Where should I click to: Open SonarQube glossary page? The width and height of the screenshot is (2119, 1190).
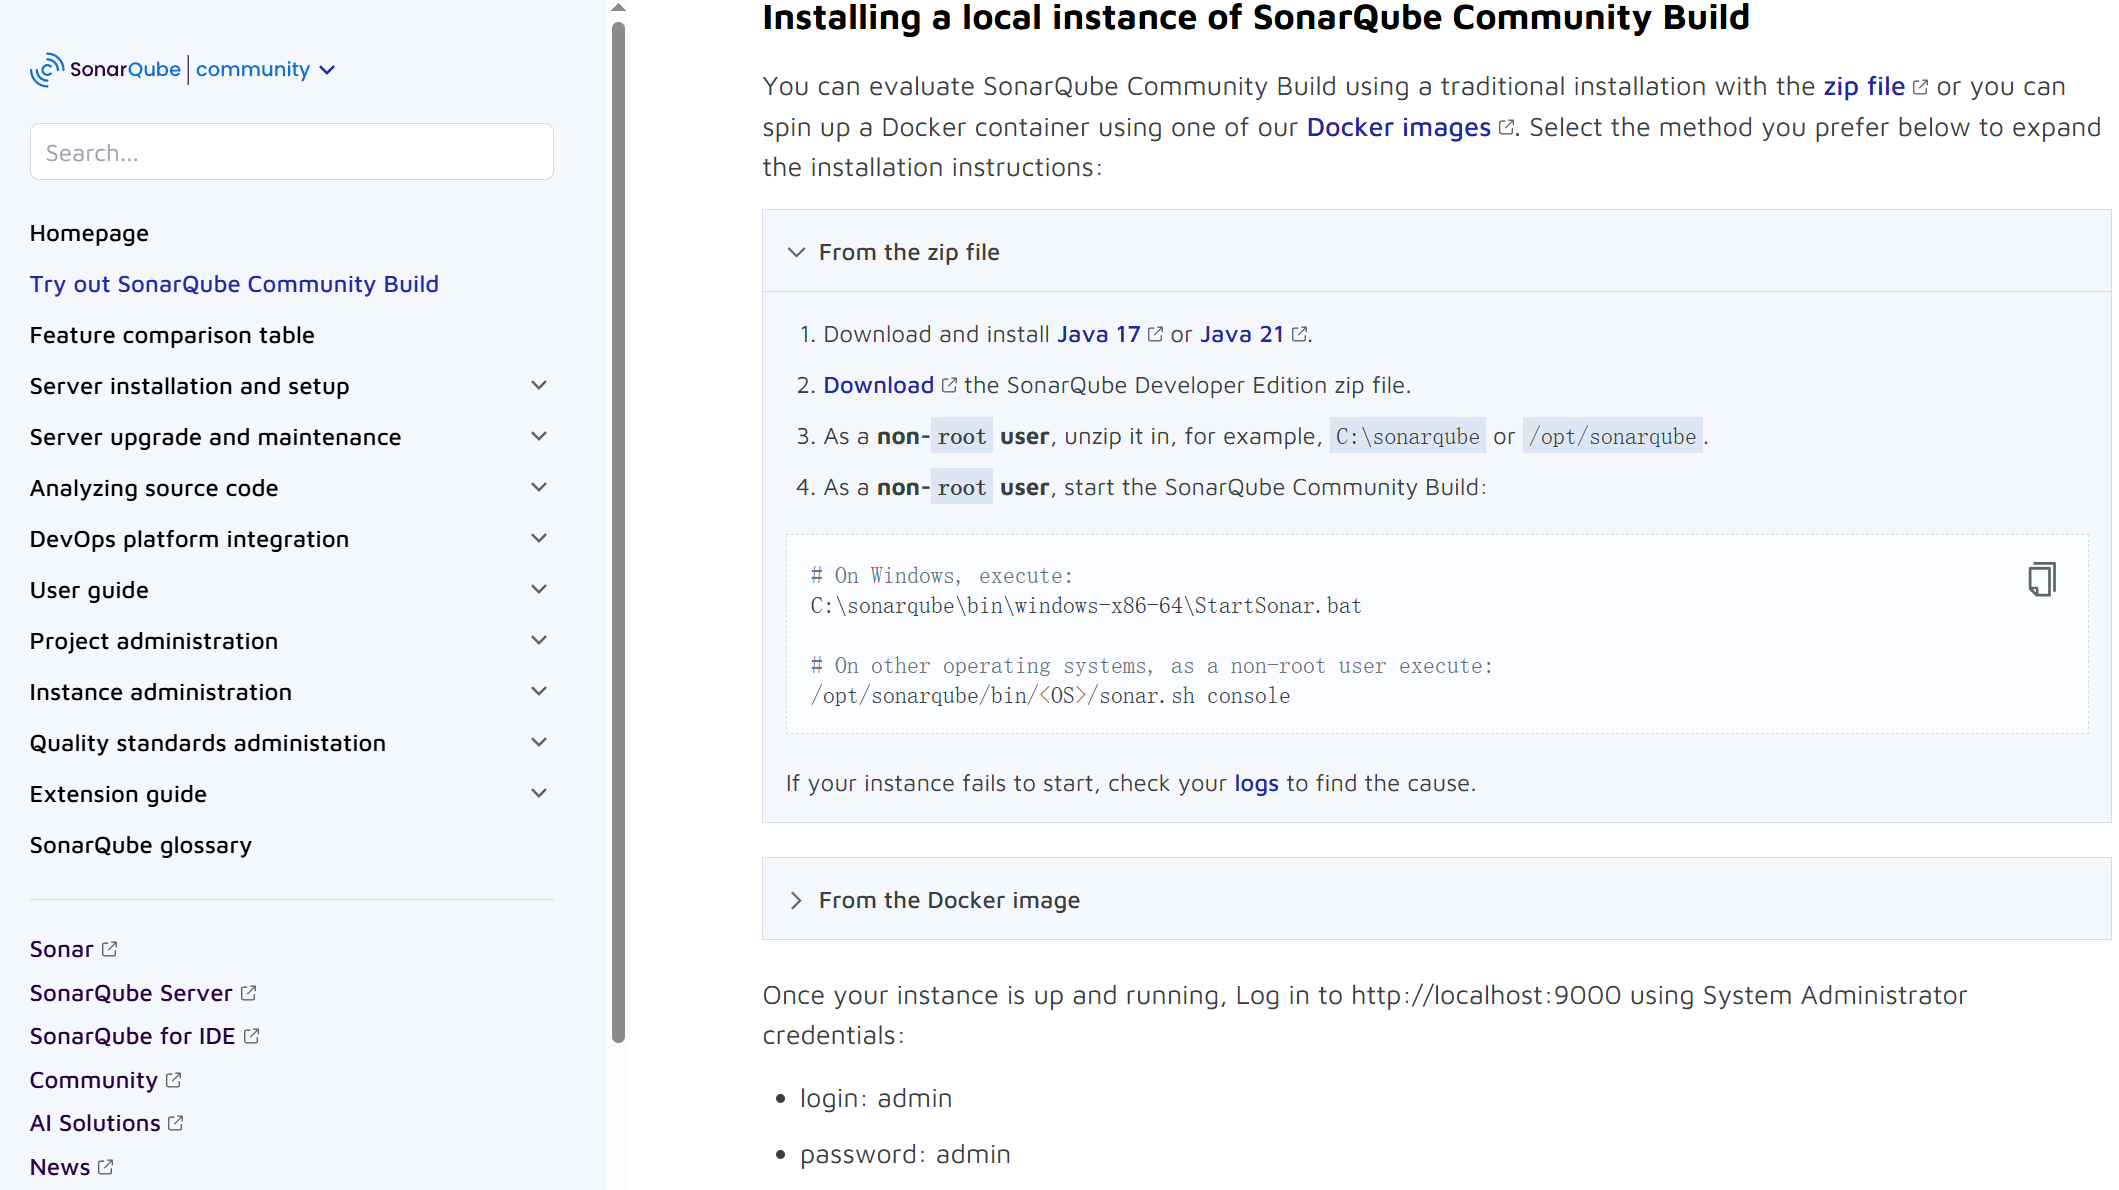[x=141, y=845]
